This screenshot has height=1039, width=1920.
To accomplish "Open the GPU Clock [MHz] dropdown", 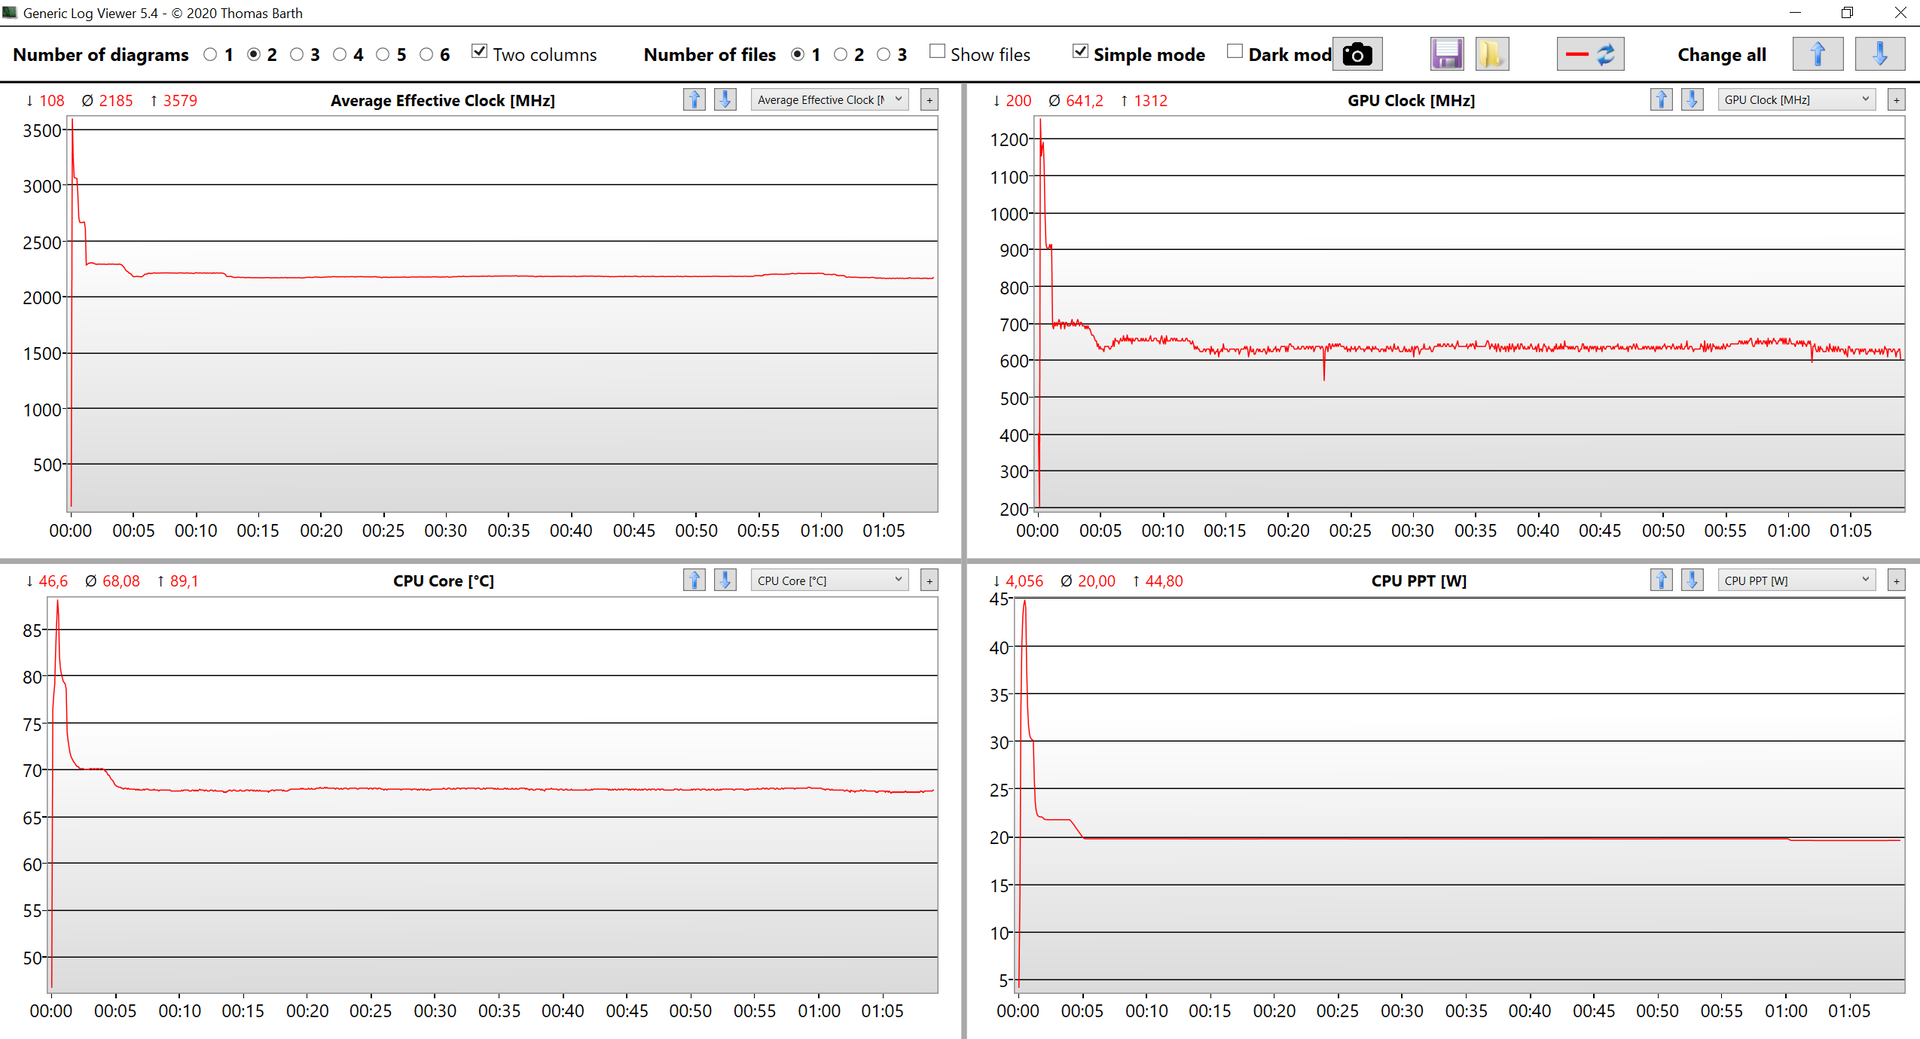I will click(1796, 100).
